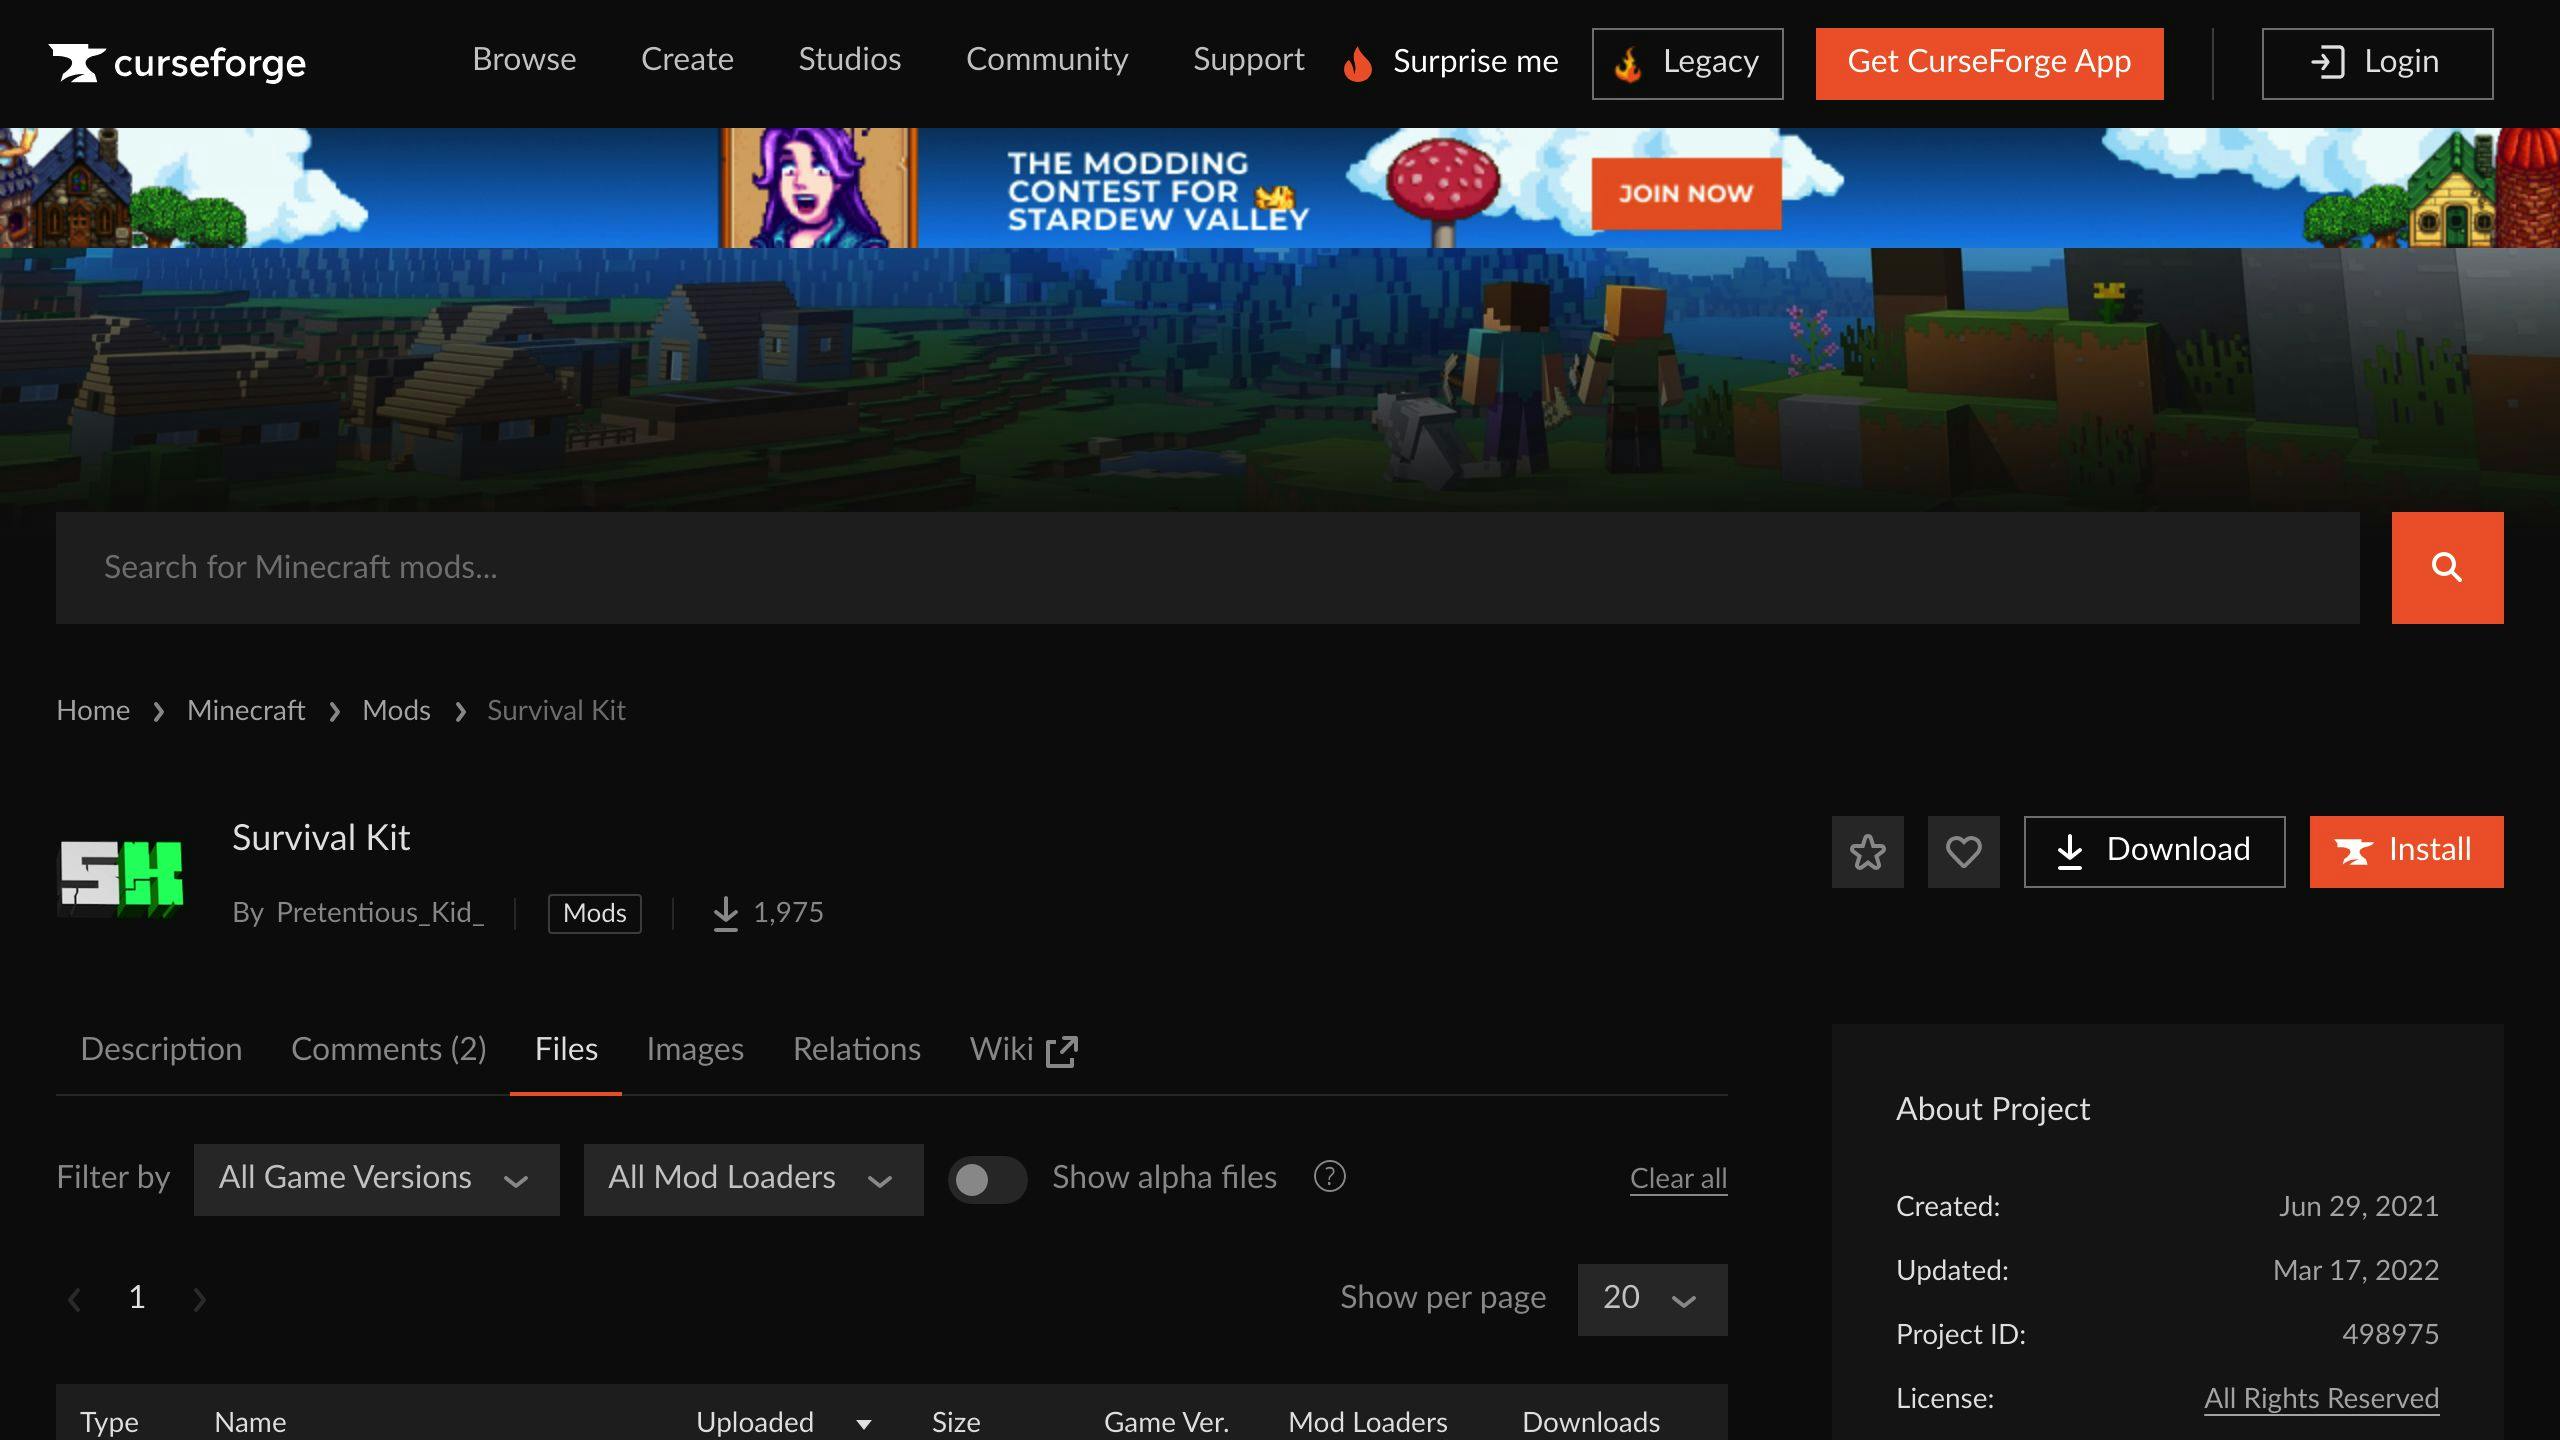Screen dimensions: 2560x1440
Task: Click the Surprise me flame icon
Action: (1357, 64)
